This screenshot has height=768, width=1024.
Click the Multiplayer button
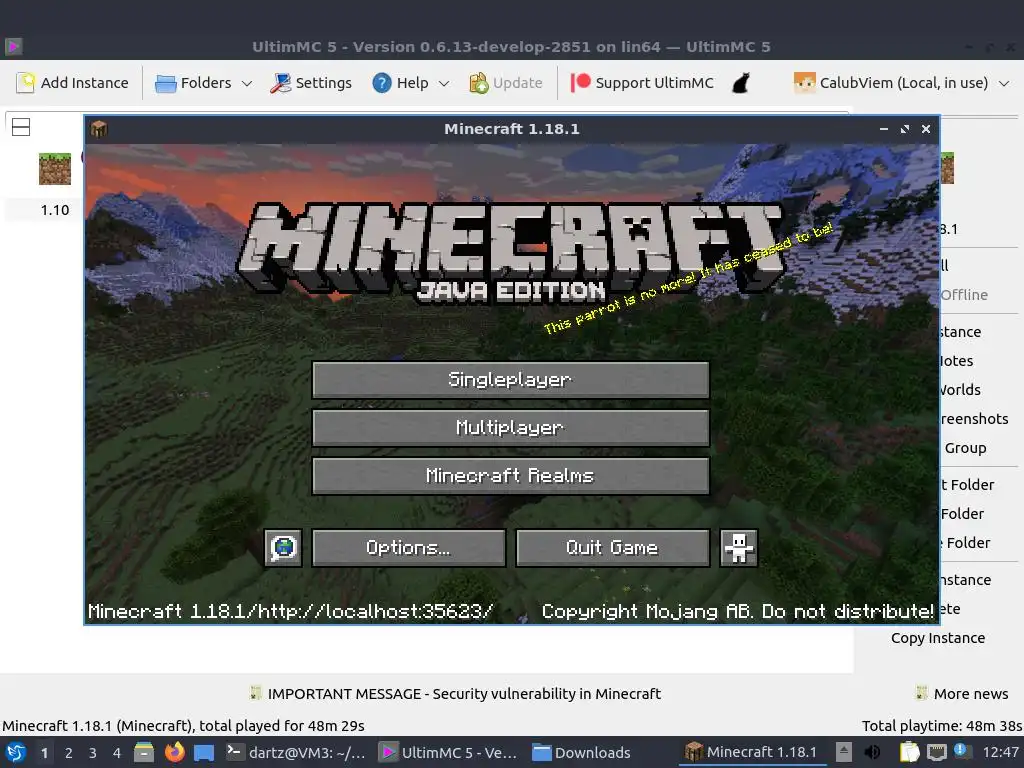511,428
